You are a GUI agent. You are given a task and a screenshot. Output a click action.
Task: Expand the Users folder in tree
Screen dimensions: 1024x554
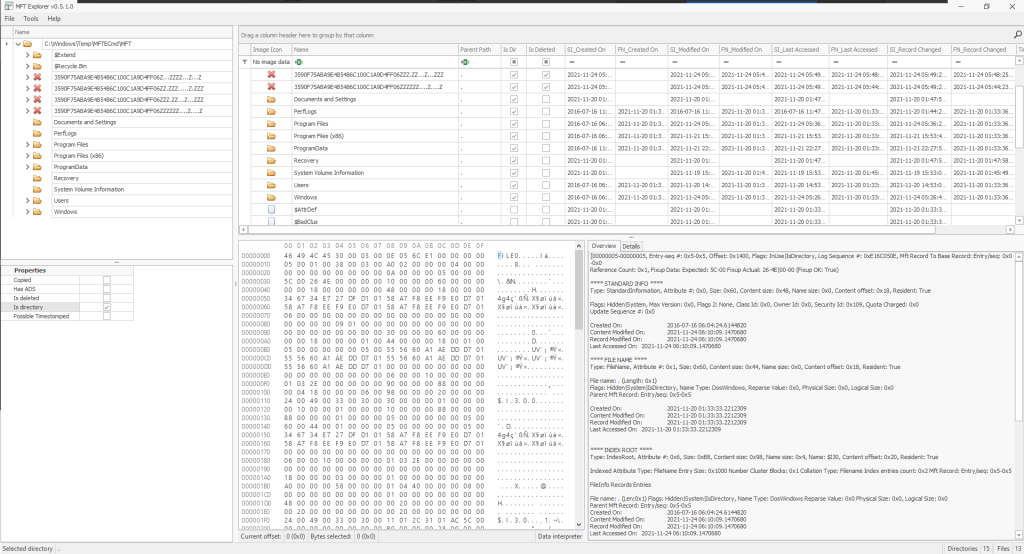point(27,200)
